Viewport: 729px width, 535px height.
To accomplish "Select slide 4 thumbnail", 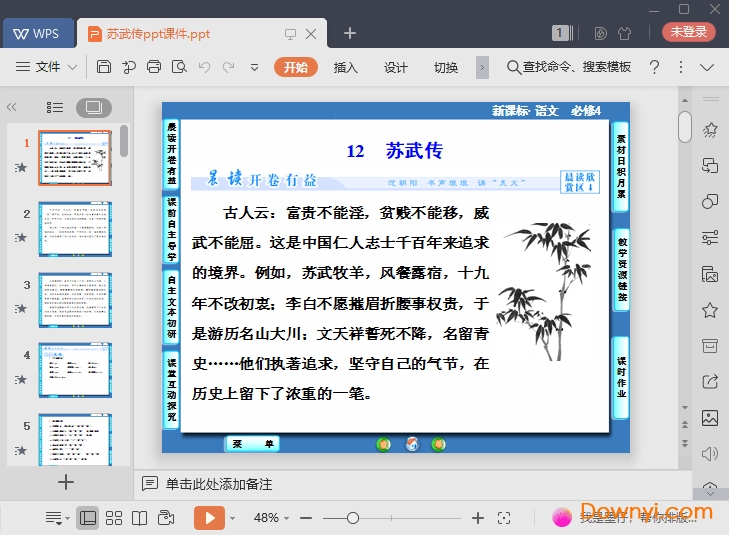I will [75, 370].
